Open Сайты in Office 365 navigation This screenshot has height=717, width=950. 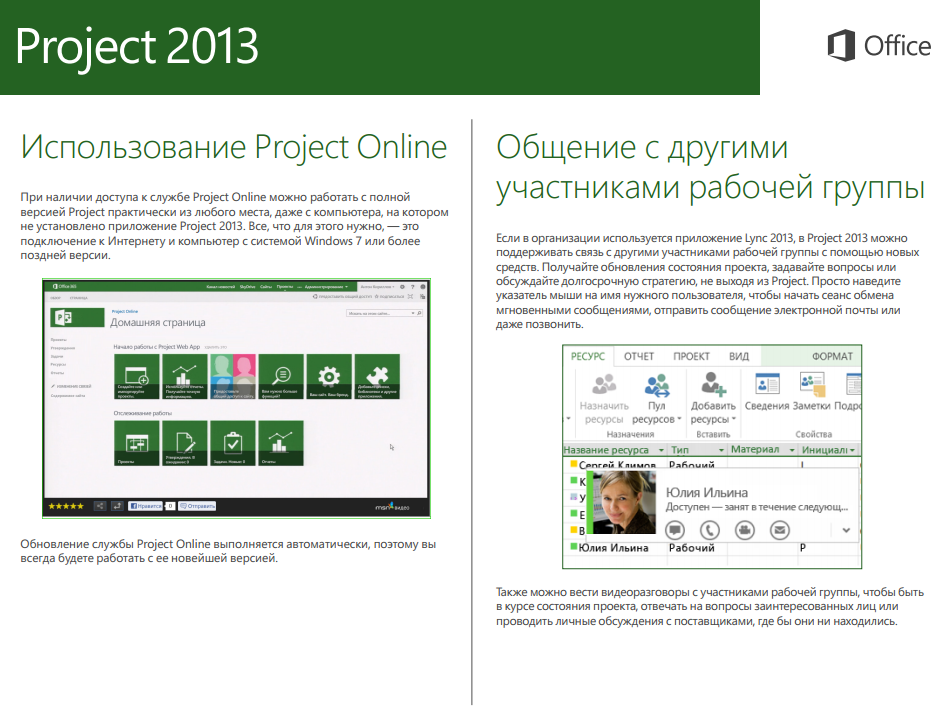pos(265,287)
